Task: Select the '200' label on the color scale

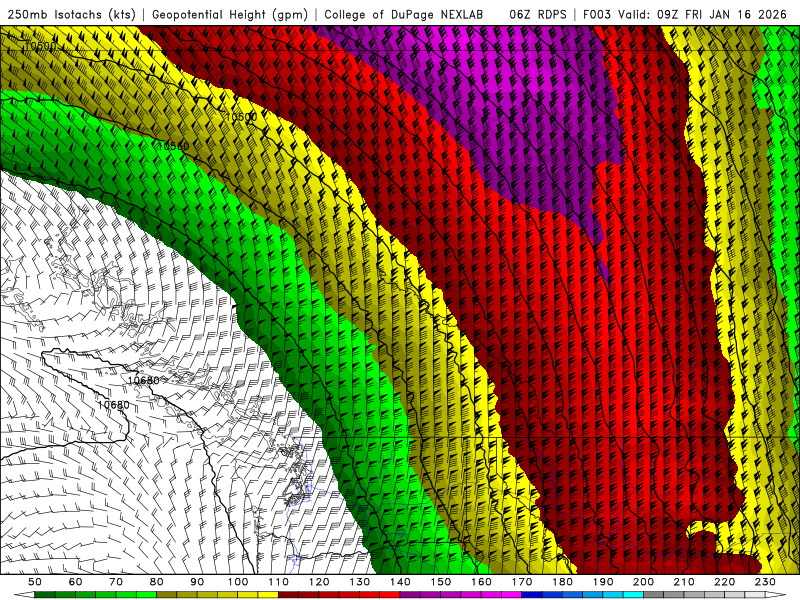Action: coord(643,582)
